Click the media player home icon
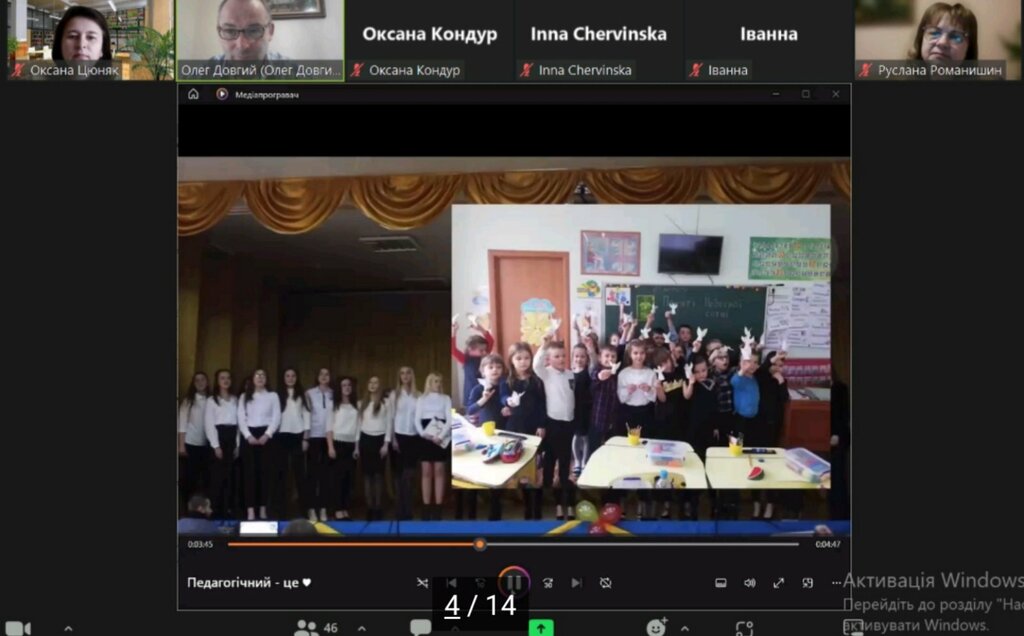1024x636 pixels. click(193, 94)
